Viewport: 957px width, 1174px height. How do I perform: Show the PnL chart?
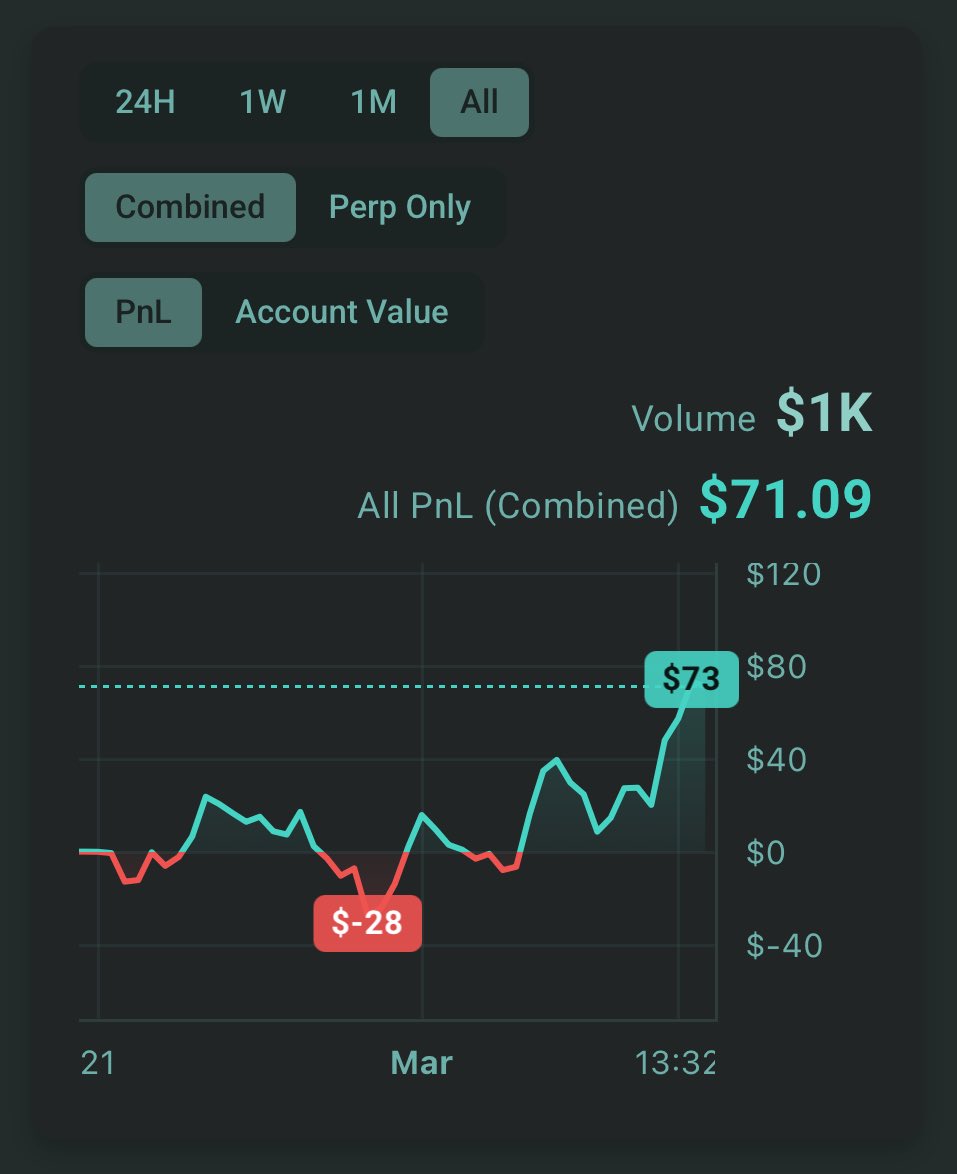(x=143, y=312)
